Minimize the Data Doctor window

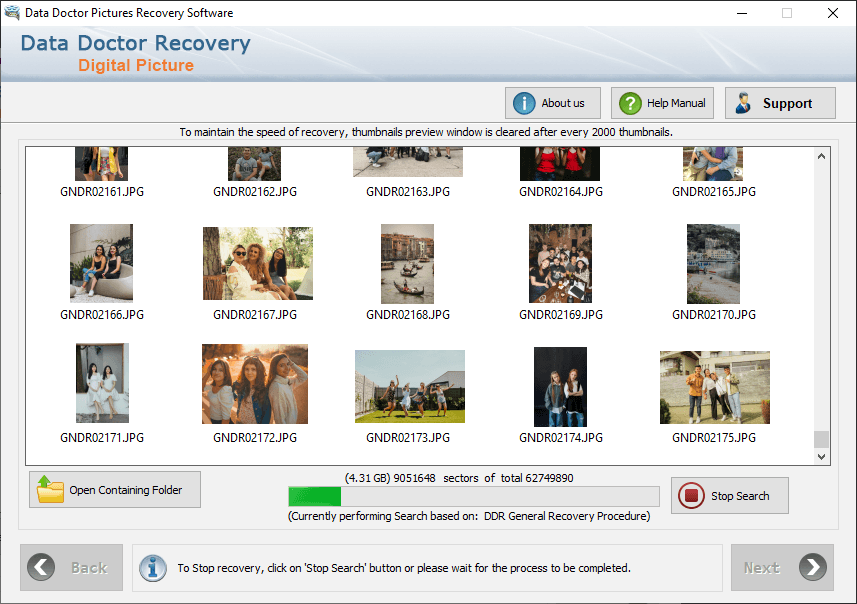coord(742,13)
